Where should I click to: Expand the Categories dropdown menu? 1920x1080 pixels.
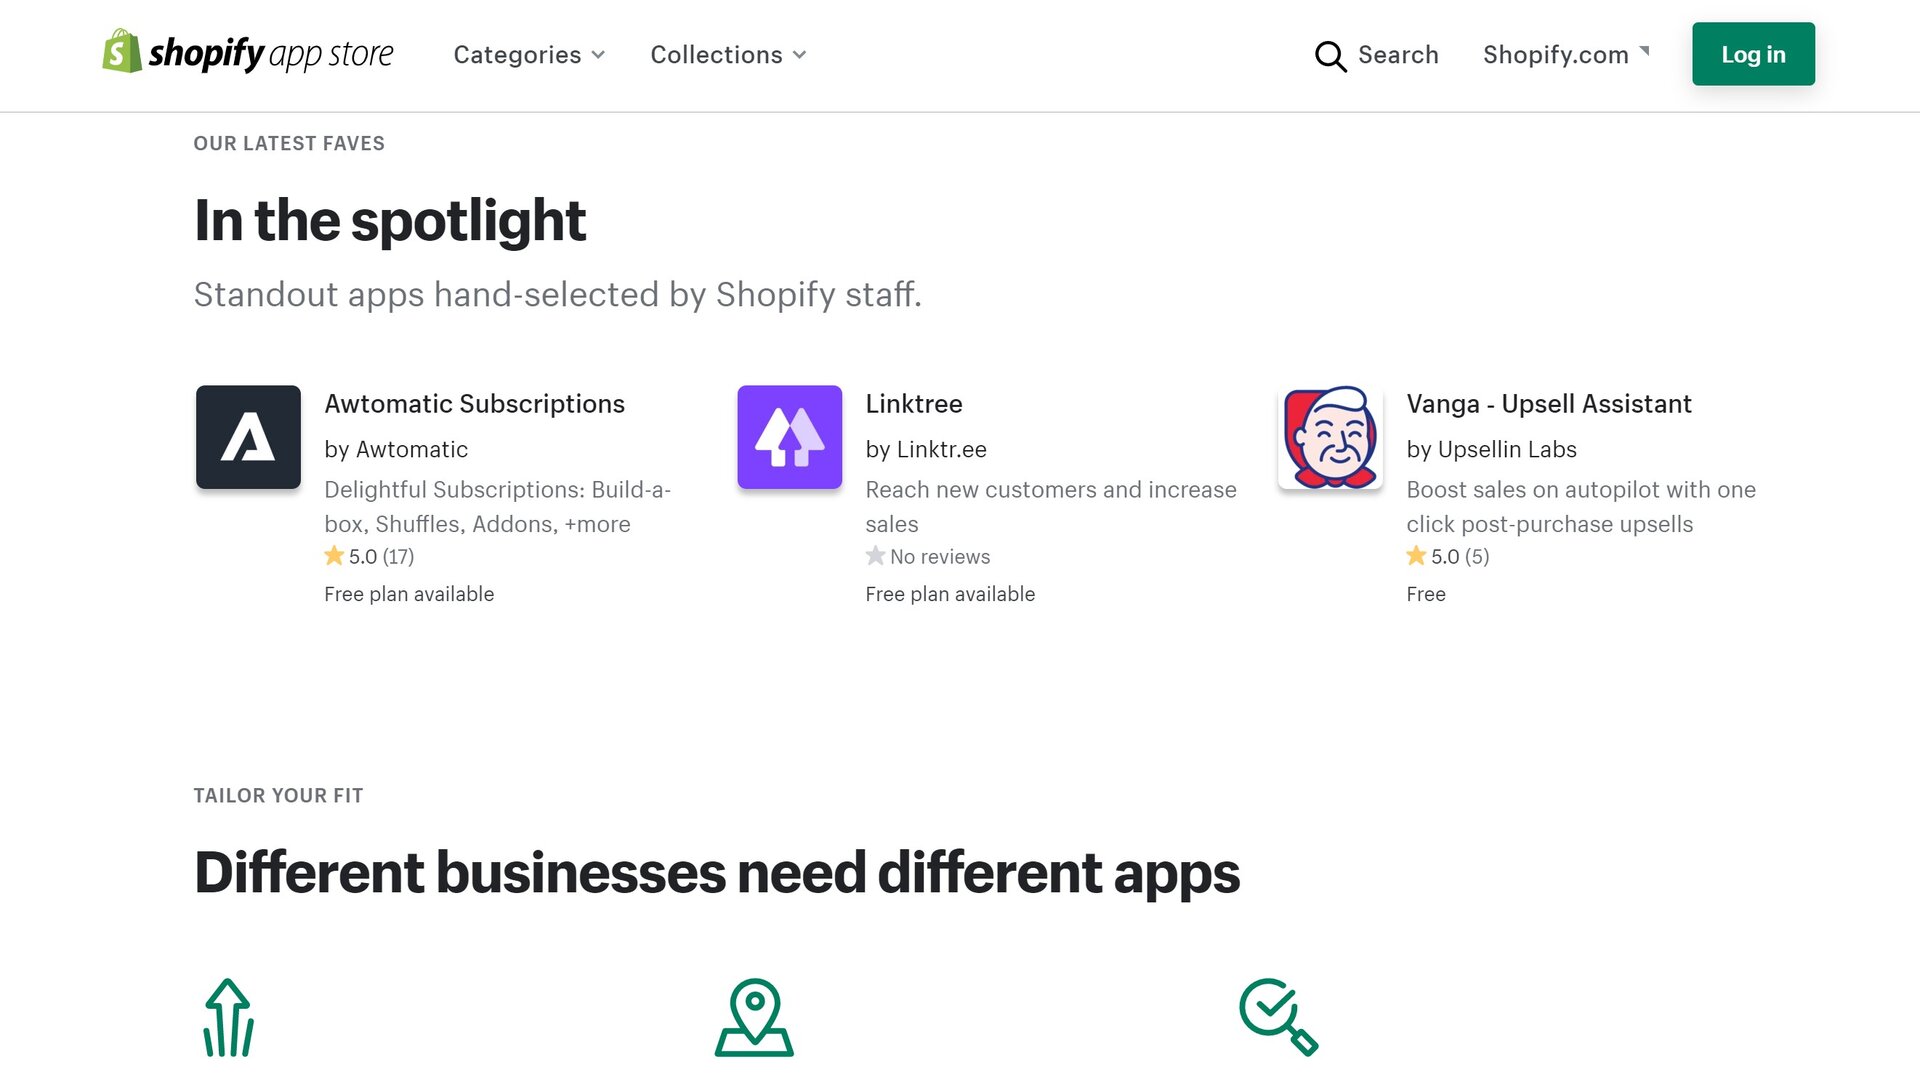tap(529, 55)
